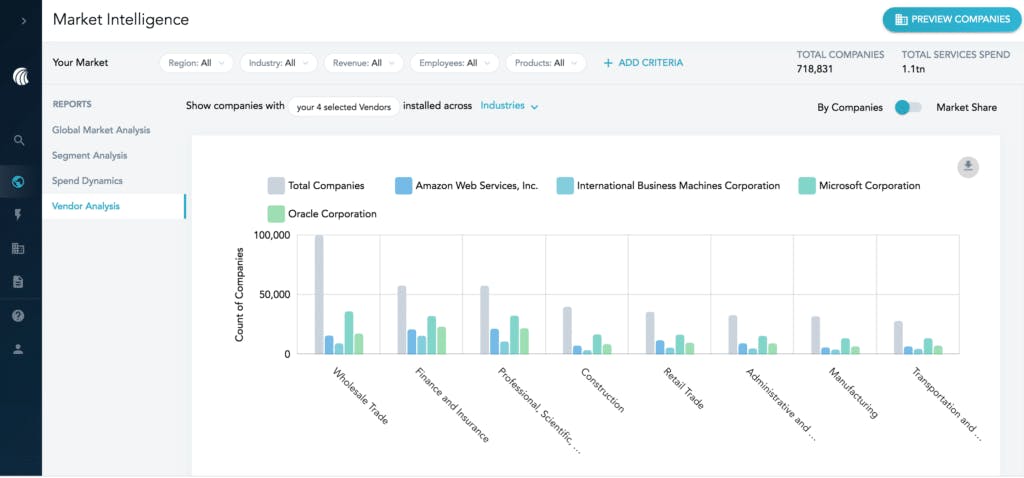Screen dimensions: 1024x478
Task: Open the building companies icon in sidebar
Action: (19, 248)
